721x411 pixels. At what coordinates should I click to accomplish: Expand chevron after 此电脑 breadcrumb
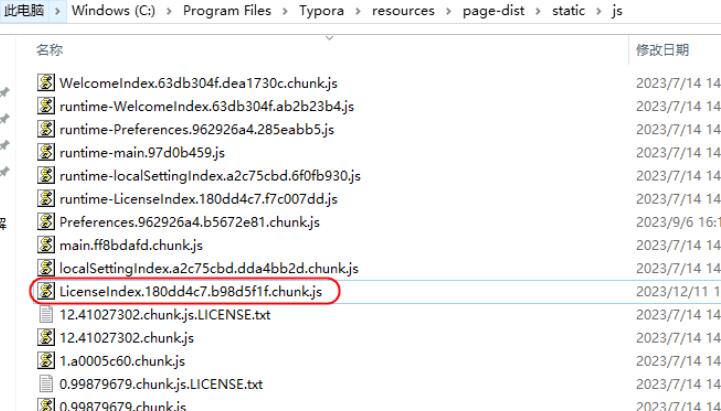tap(58, 11)
